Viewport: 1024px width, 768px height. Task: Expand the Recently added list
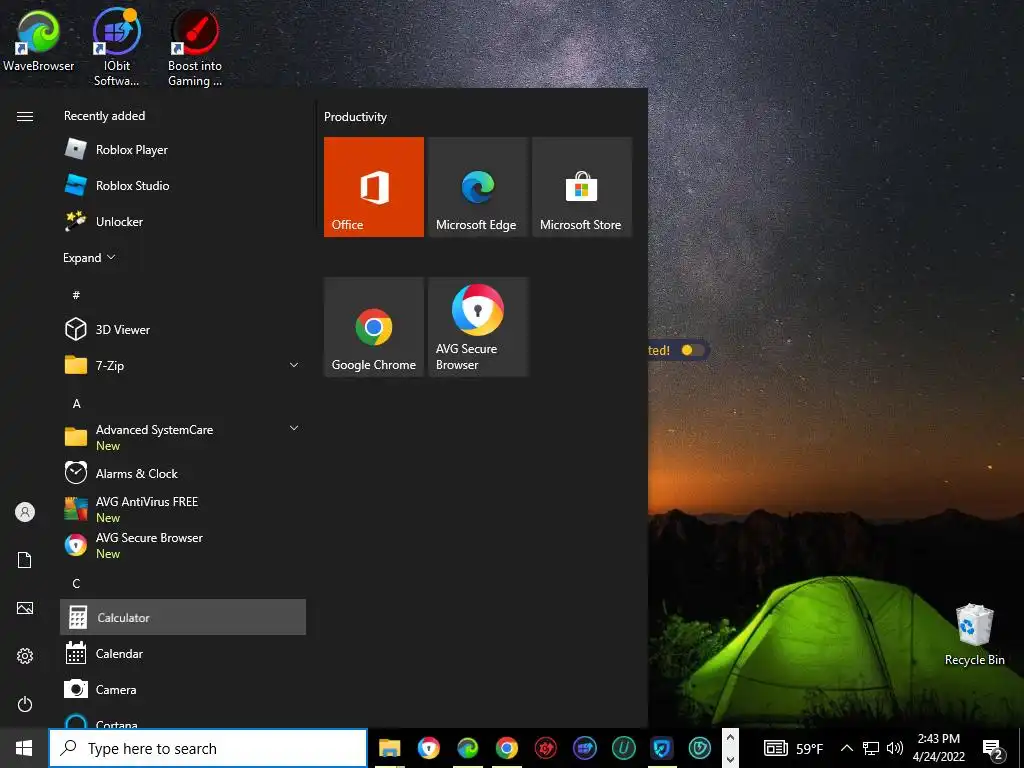tap(89, 257)
